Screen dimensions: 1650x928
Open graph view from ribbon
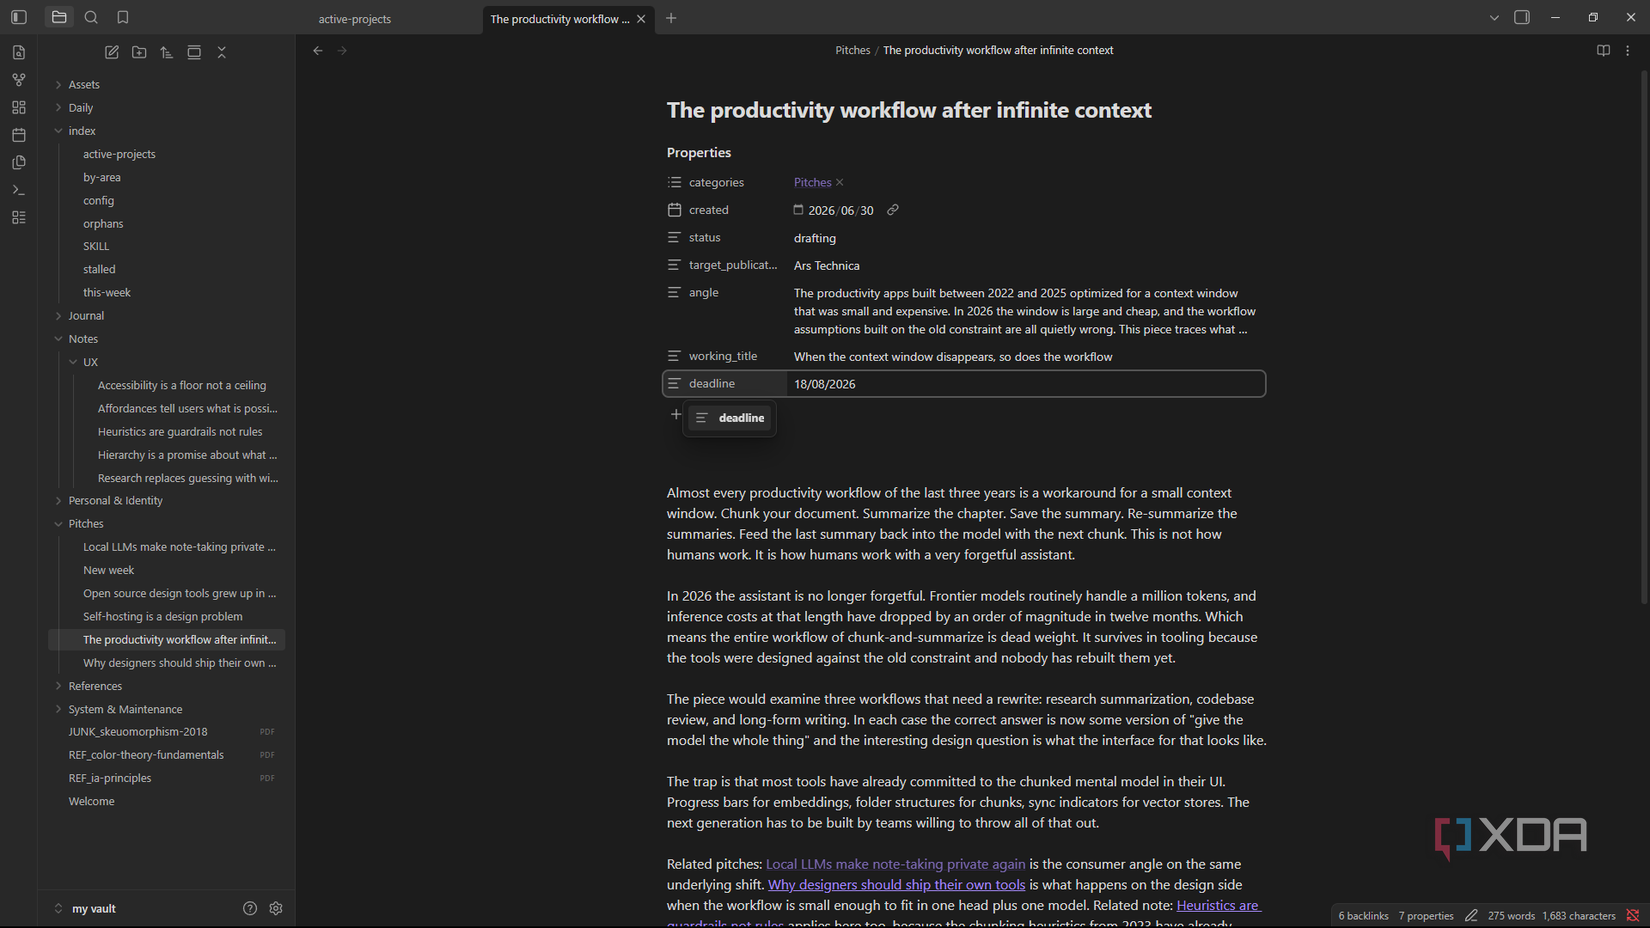pos(19,79)
